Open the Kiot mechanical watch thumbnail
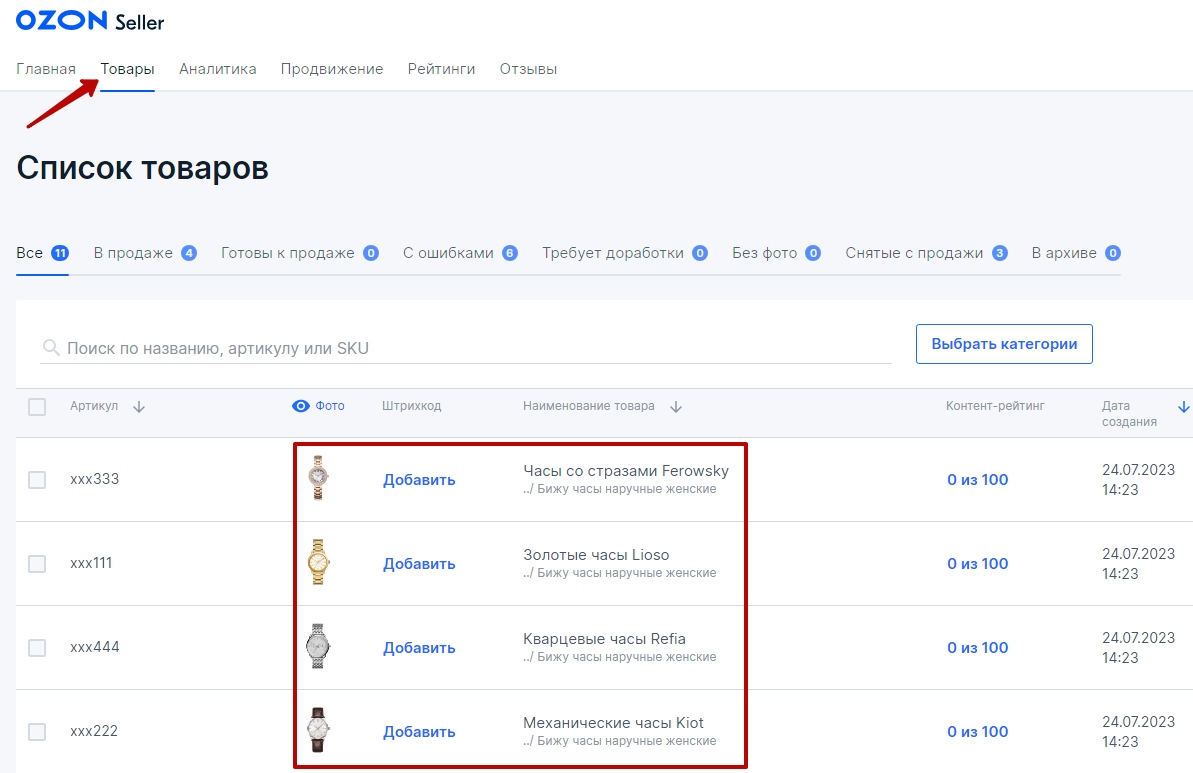Viewport: 1193px width, 773px height. (x=318, y=730)
